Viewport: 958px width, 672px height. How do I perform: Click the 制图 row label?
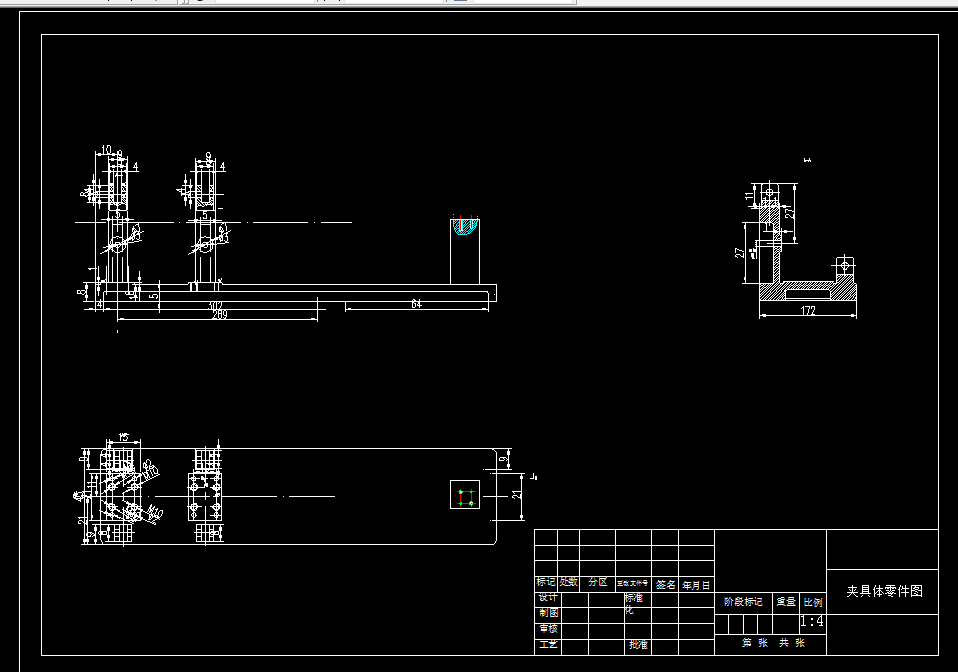(x=548, y=613)
